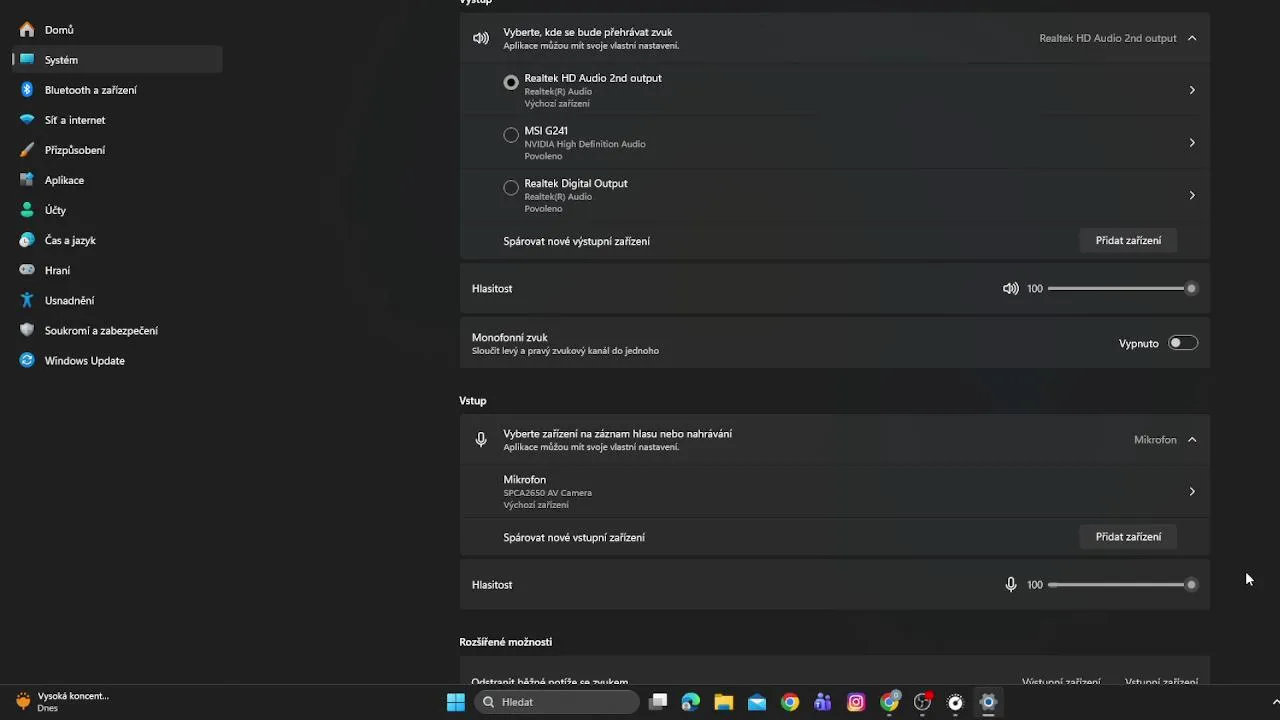Click the Účty person icon
The image size is (1280, 720).
(x=27, y=210)
